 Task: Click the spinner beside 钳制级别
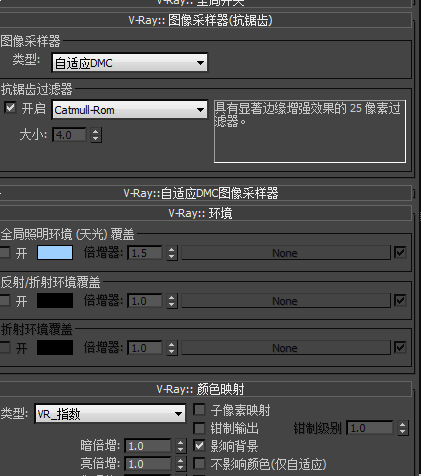click(x=403, y=428)
